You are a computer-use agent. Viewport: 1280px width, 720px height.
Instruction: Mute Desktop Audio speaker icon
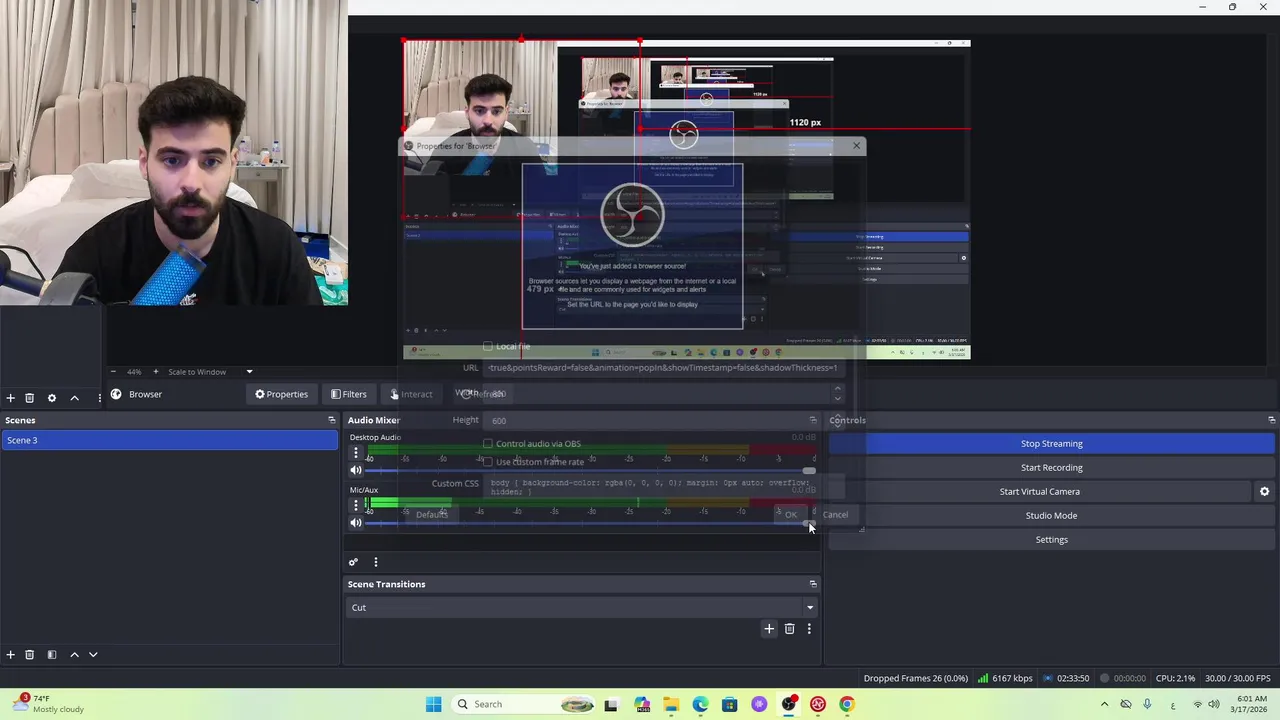point(355,470)
